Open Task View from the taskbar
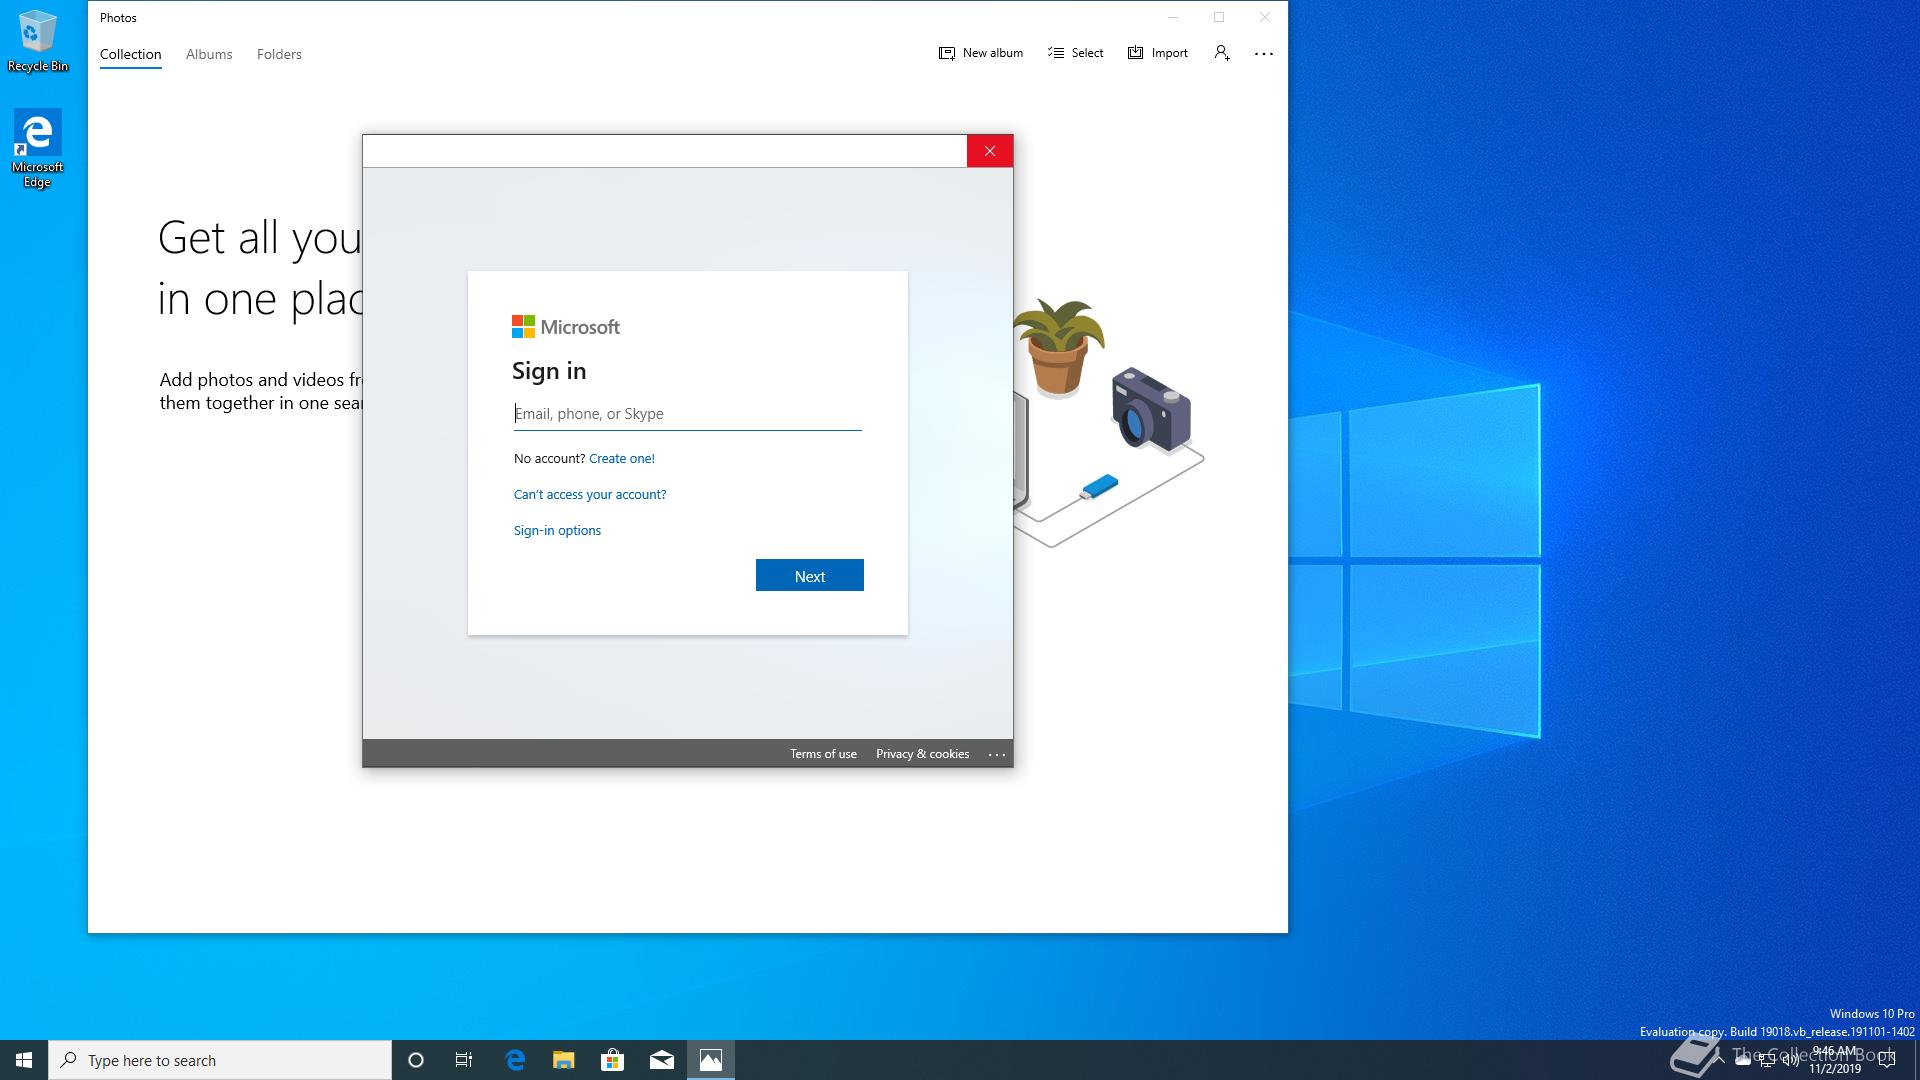The width and height of the screenshot is (1920, 1080). click(464, 1060)
